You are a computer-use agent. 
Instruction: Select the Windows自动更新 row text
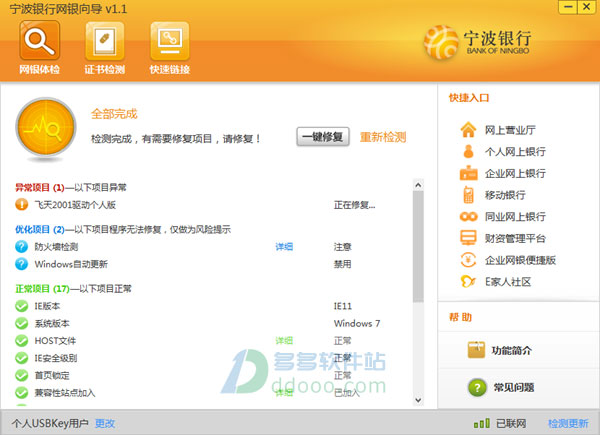point(71,264)
